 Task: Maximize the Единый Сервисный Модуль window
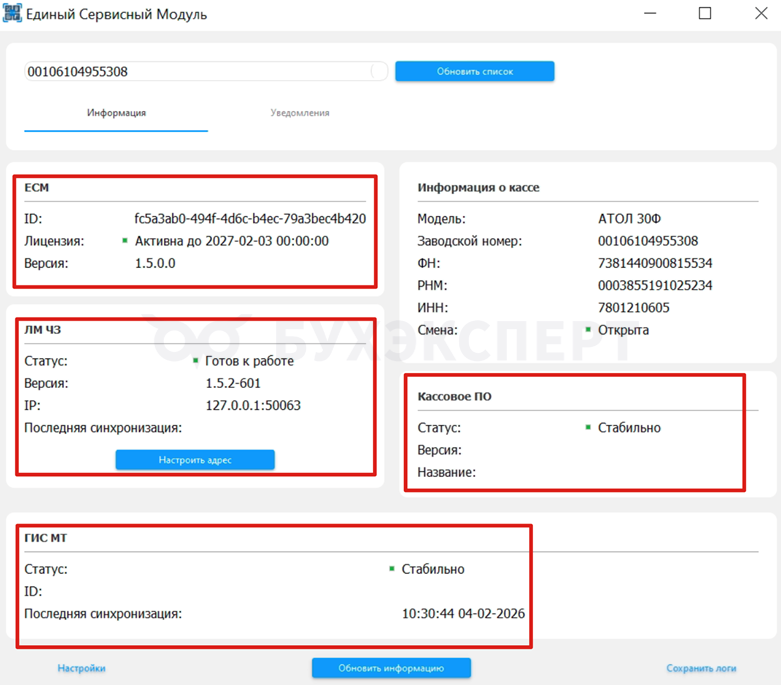tap(705, 13)
